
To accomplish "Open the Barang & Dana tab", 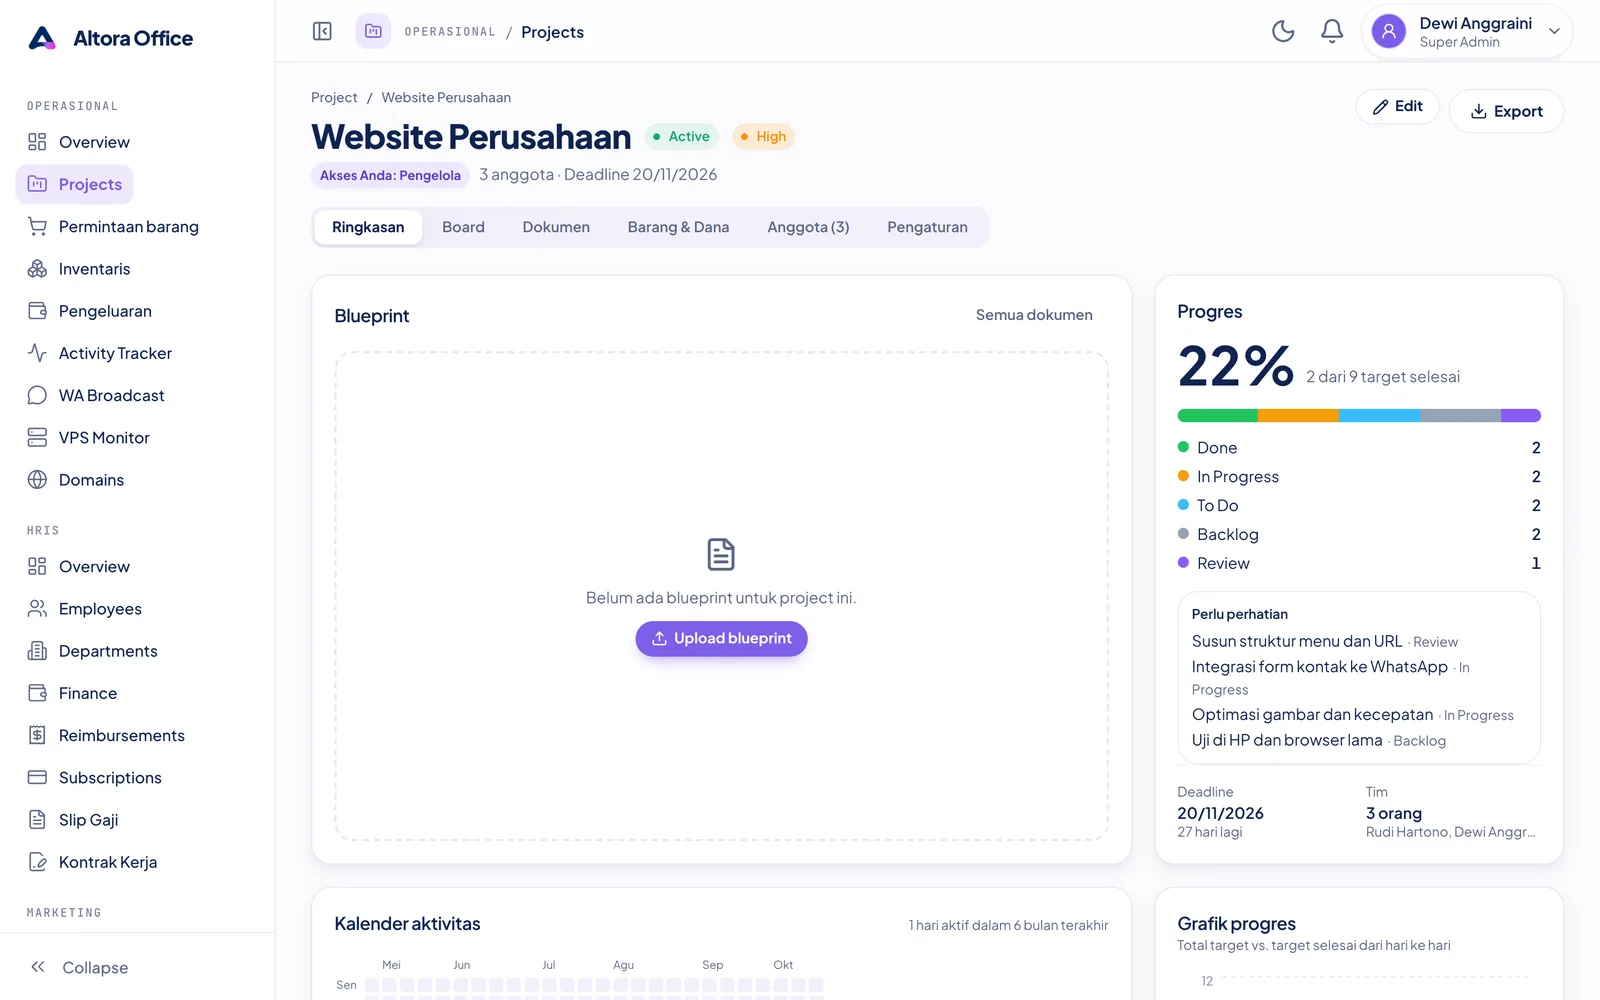I will coord(678,227).
